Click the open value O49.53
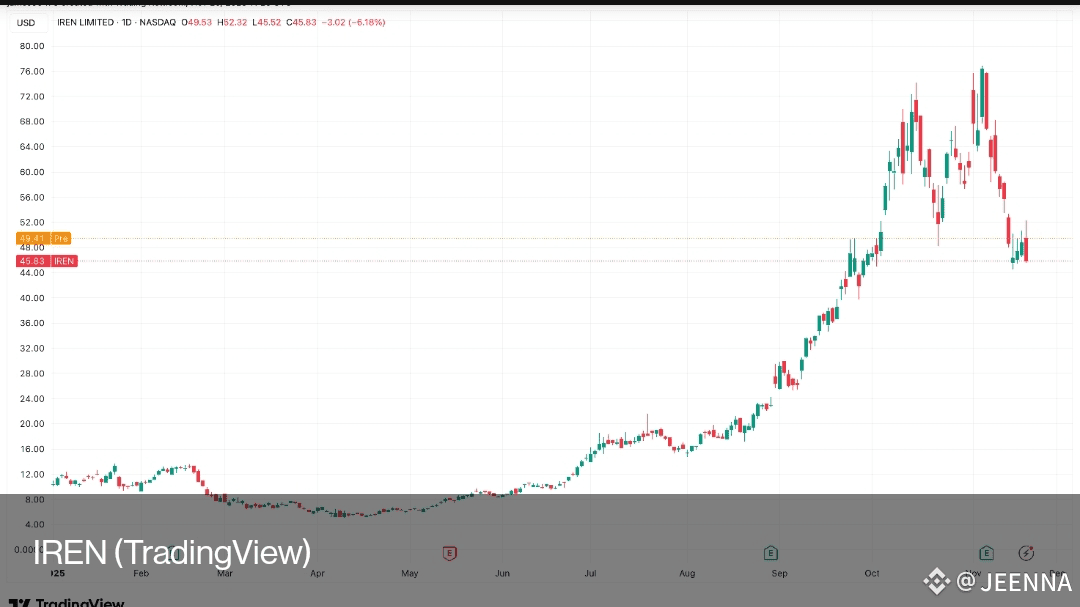Screen dimensions: 1080x607 (197, 22)
